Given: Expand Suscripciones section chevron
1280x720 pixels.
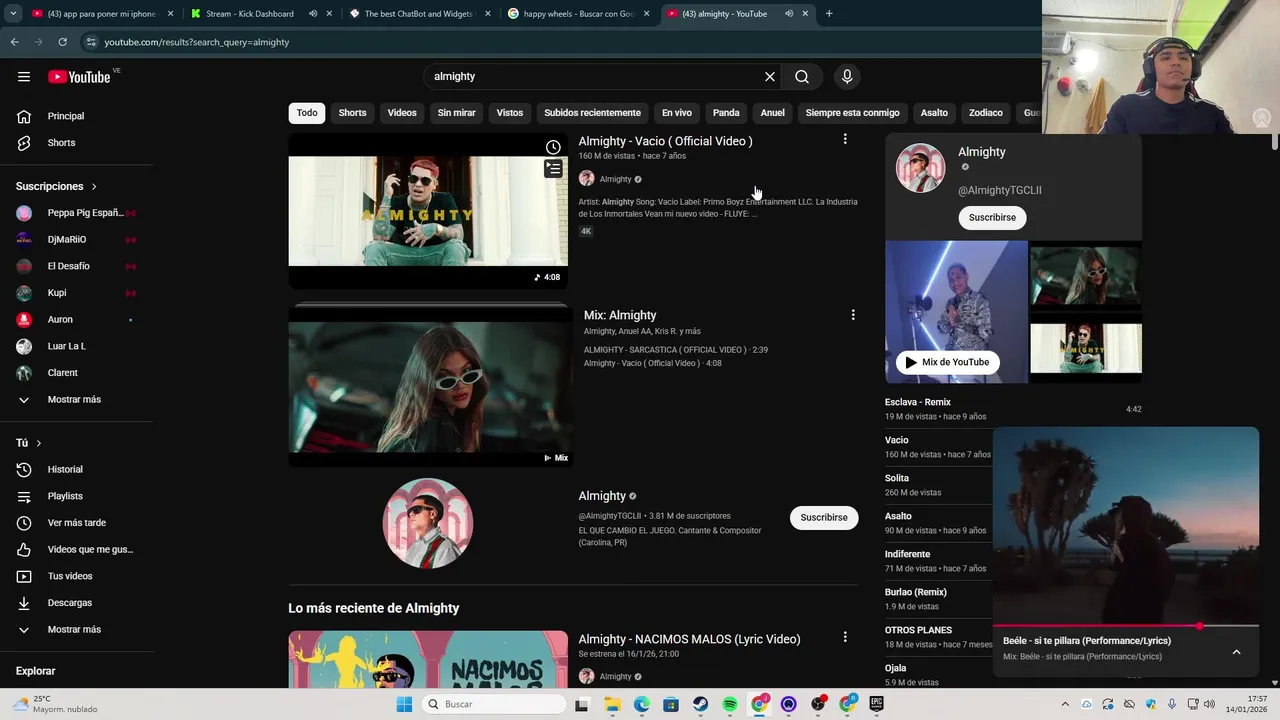Looking at the screenshot, I should tap(94, 187).
